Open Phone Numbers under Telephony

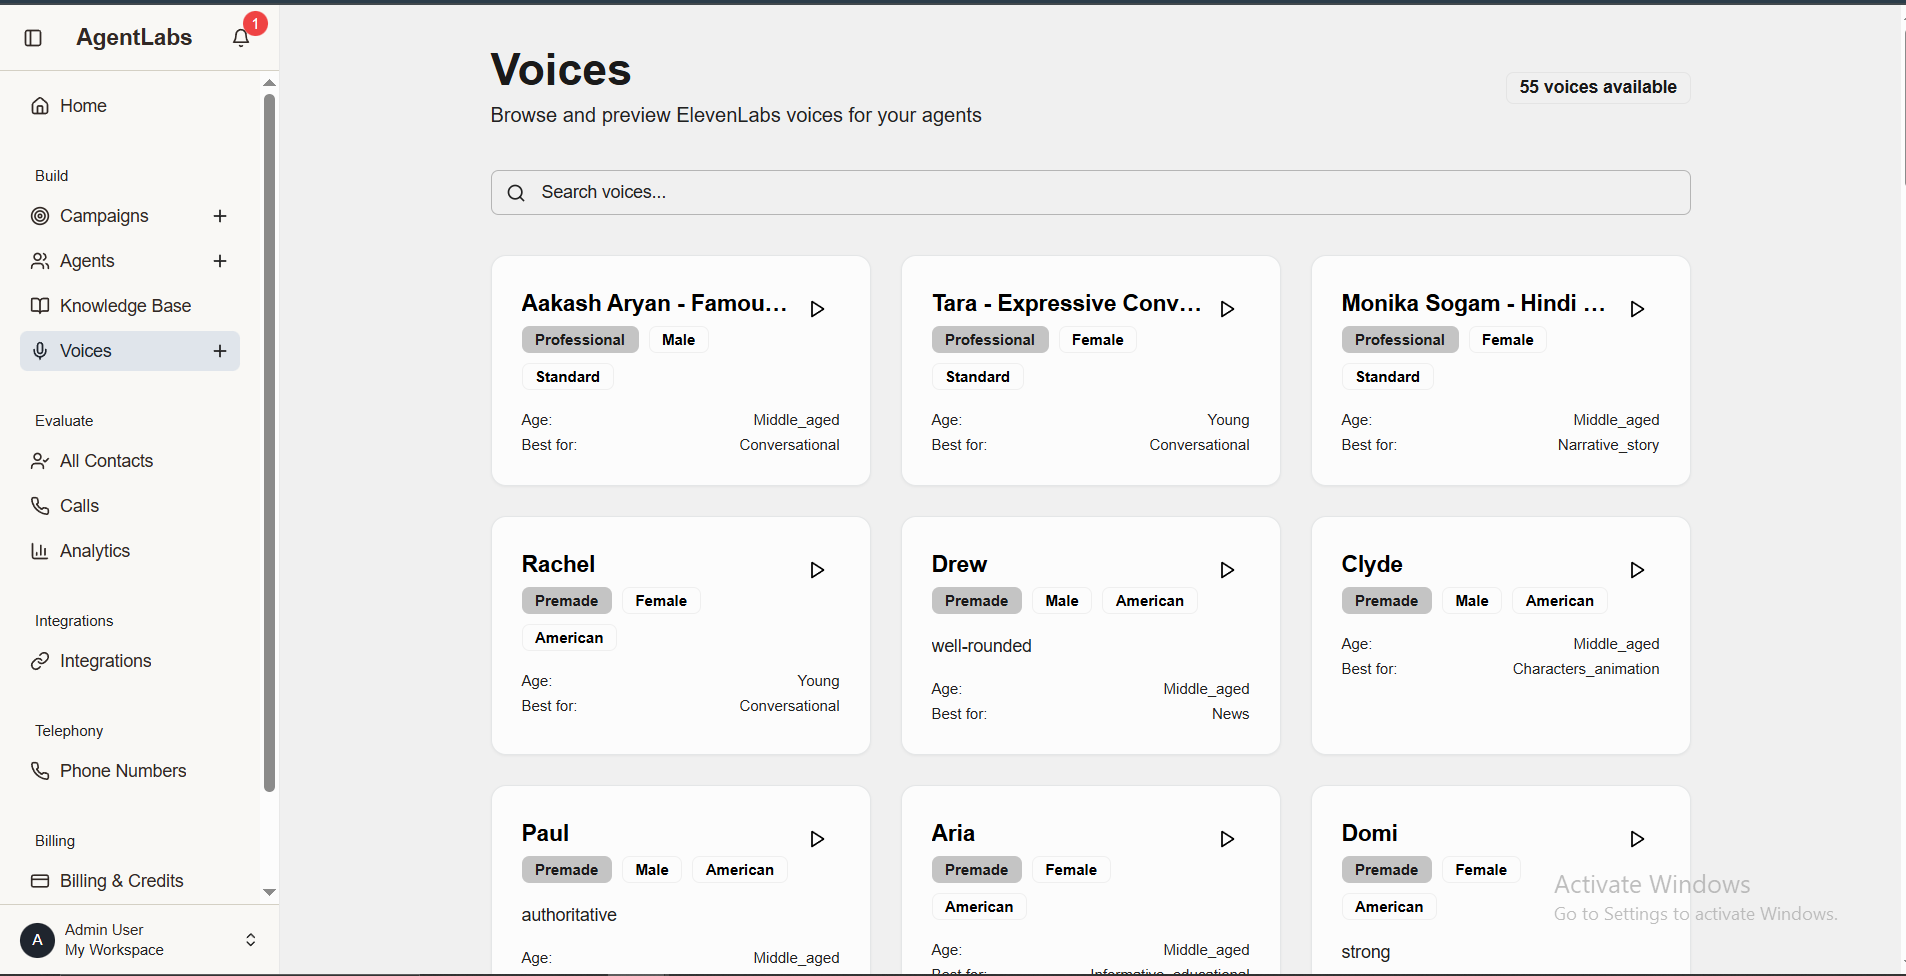(x=123, y=771)
